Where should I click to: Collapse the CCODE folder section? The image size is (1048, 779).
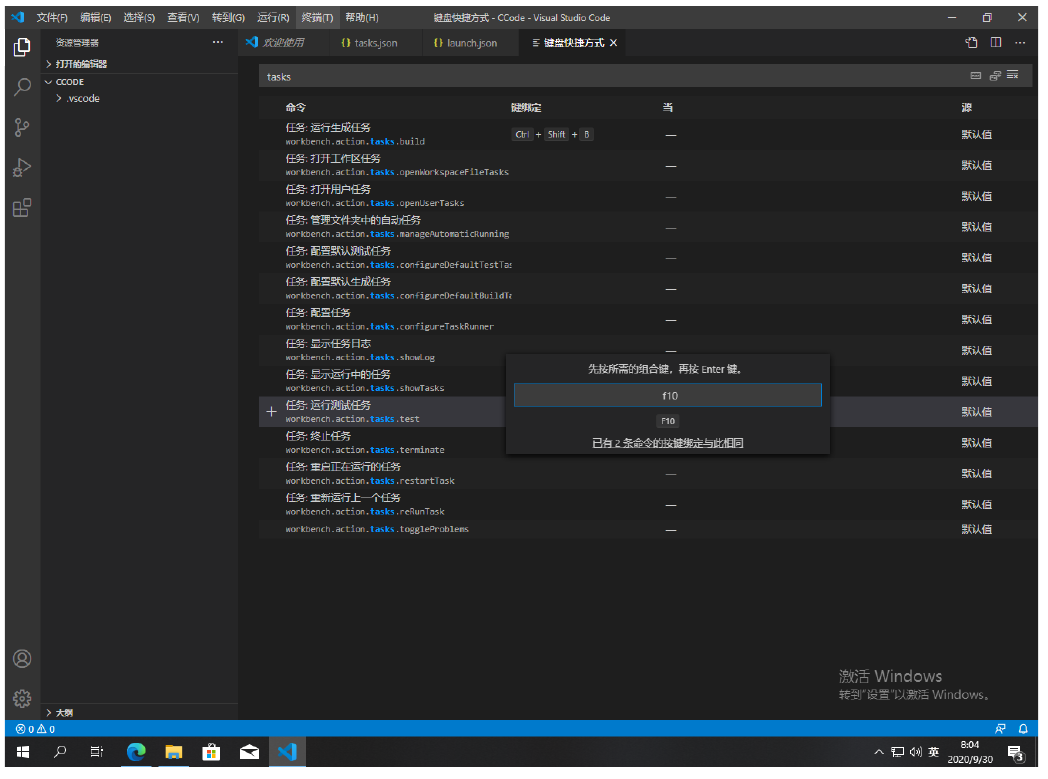click(x=69, y=82)
